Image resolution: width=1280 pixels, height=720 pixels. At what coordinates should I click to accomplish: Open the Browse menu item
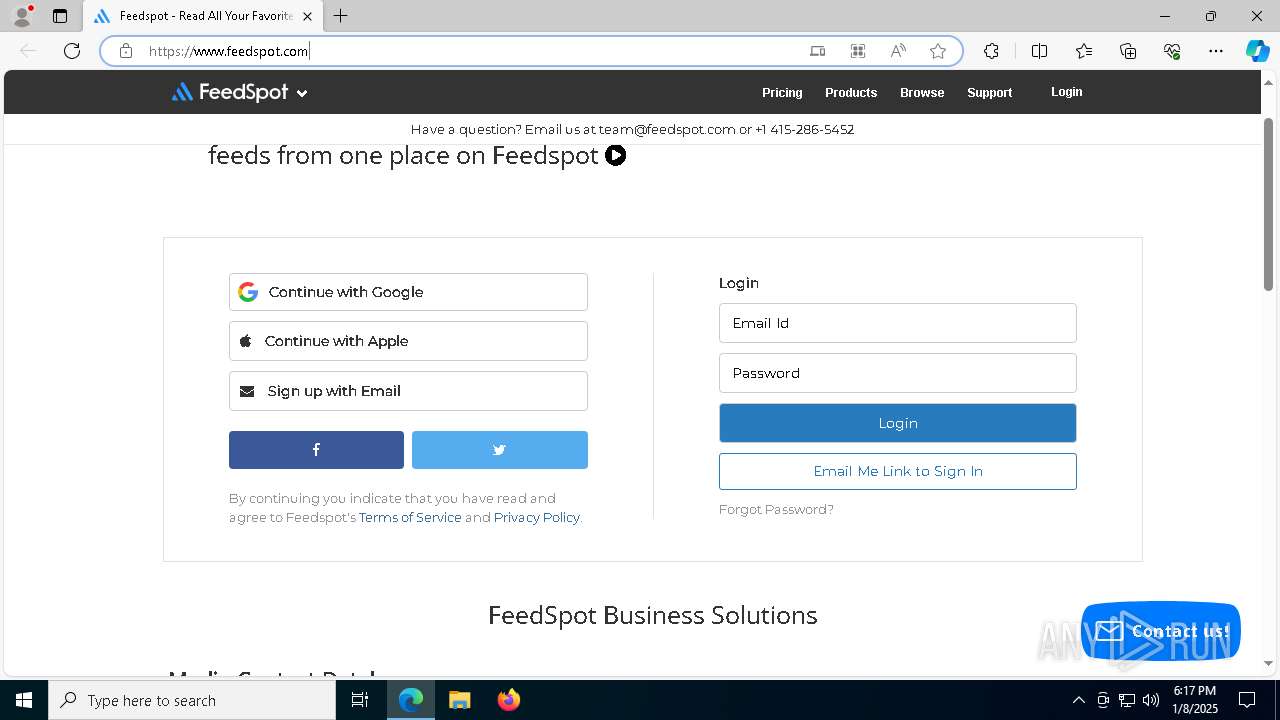click(922, 92)
